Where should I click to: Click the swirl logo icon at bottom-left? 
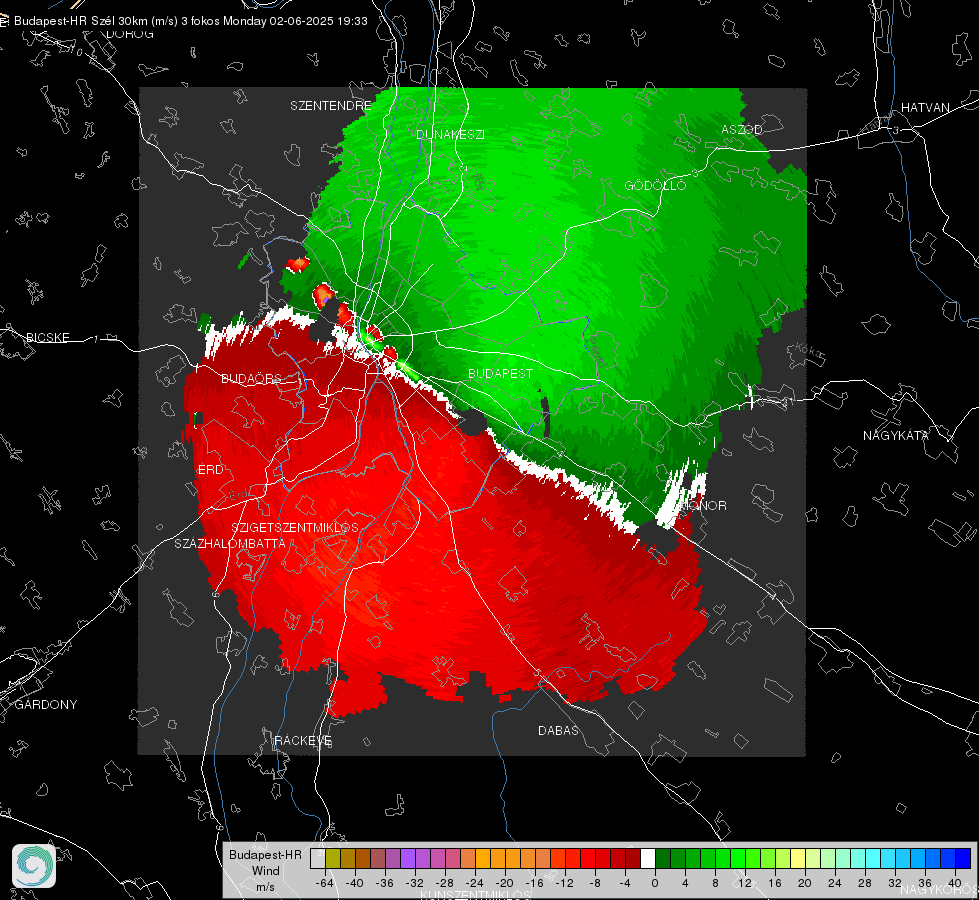click(x=34, y=866)
